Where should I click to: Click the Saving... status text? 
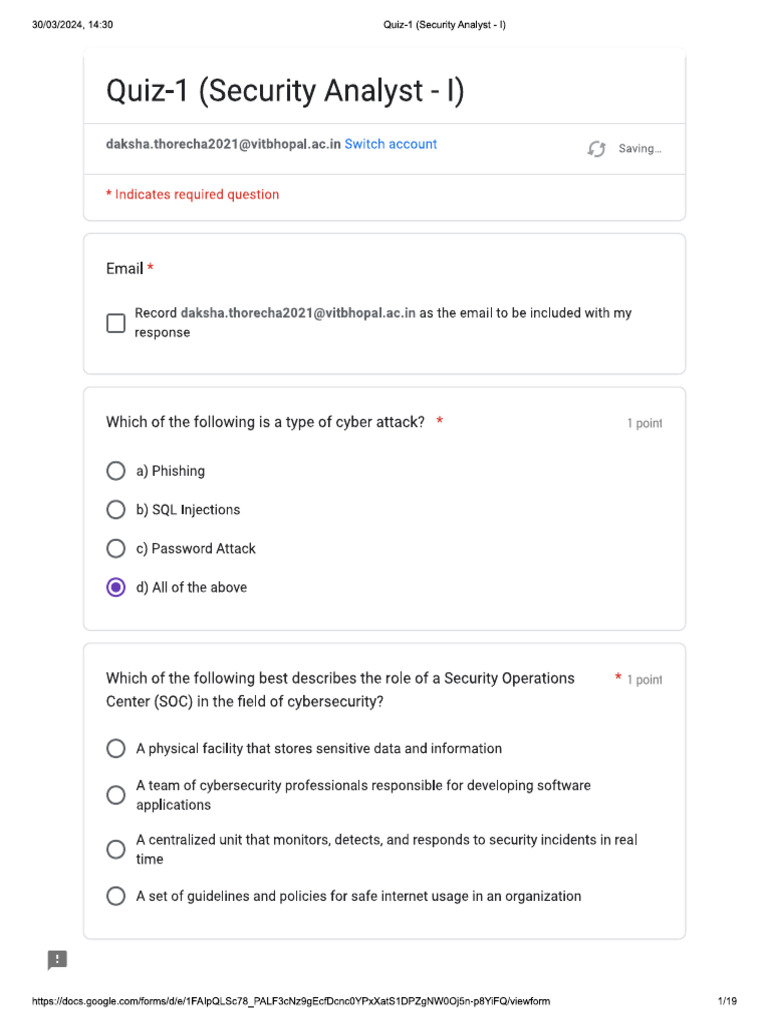[640, 149]
